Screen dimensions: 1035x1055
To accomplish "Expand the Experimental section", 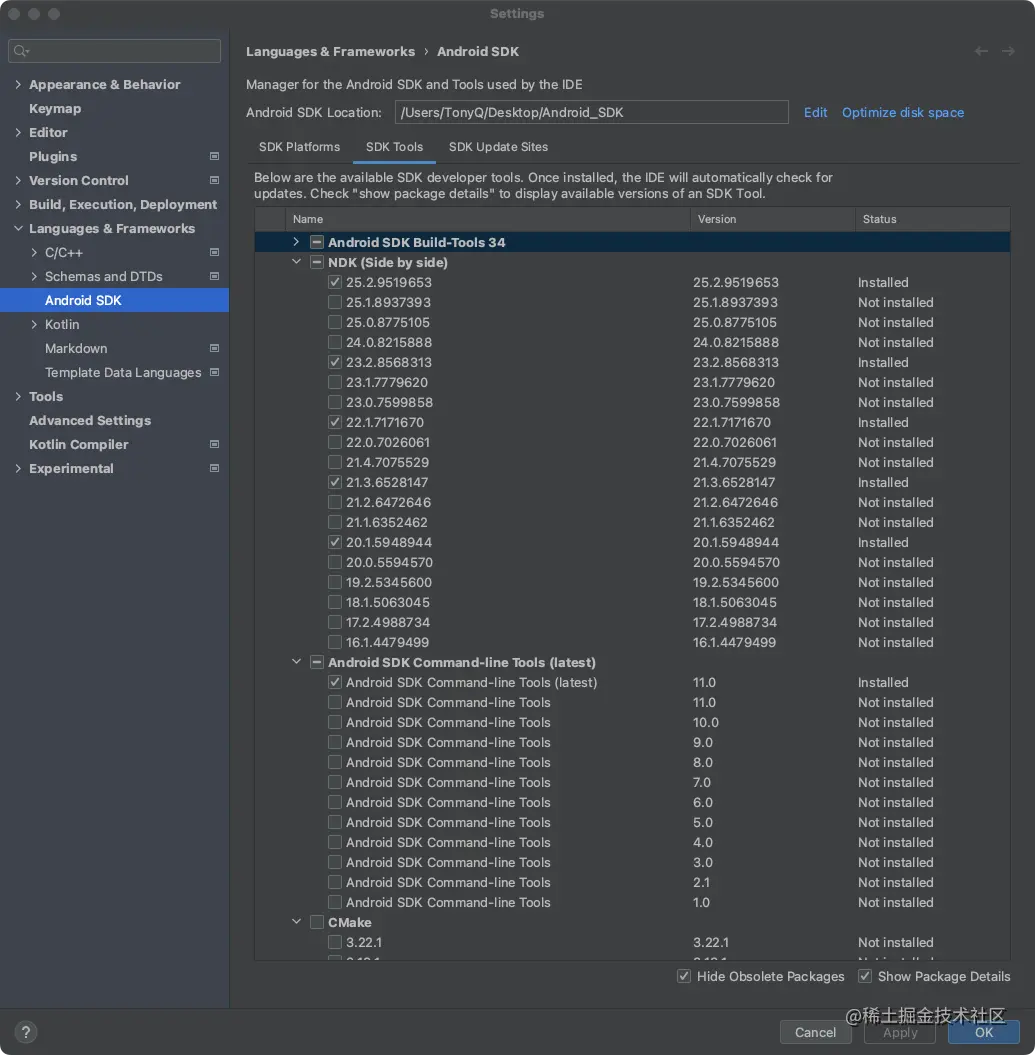I will (x=18, y=468).
